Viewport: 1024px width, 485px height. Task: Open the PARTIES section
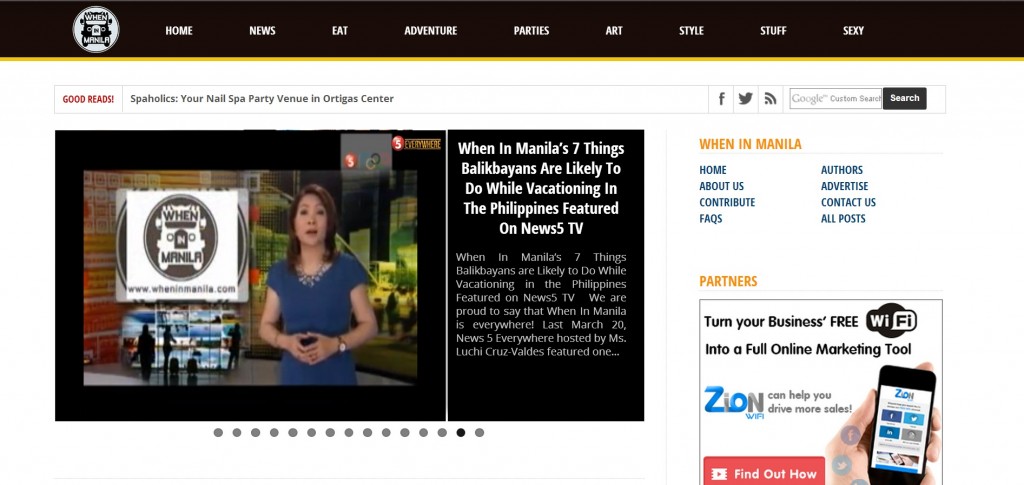click(x=531, y=31)
